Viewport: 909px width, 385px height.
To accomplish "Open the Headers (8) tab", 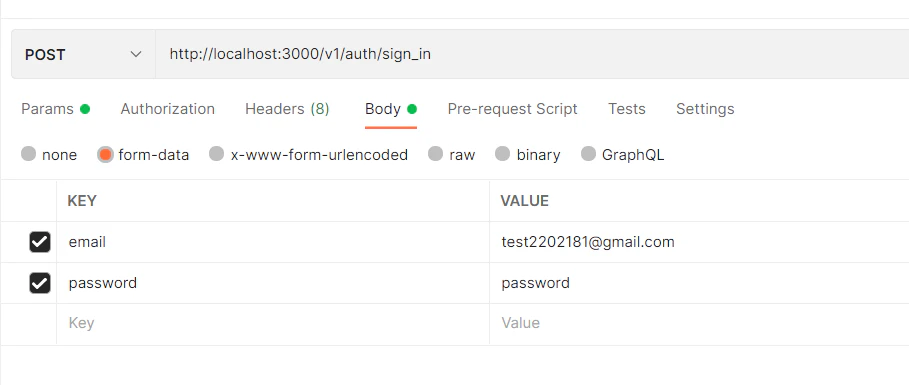I will 287,109.
